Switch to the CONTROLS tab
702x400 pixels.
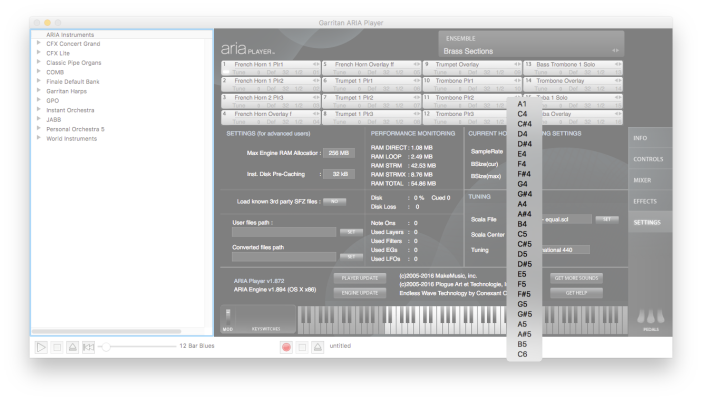coord(650,159)
